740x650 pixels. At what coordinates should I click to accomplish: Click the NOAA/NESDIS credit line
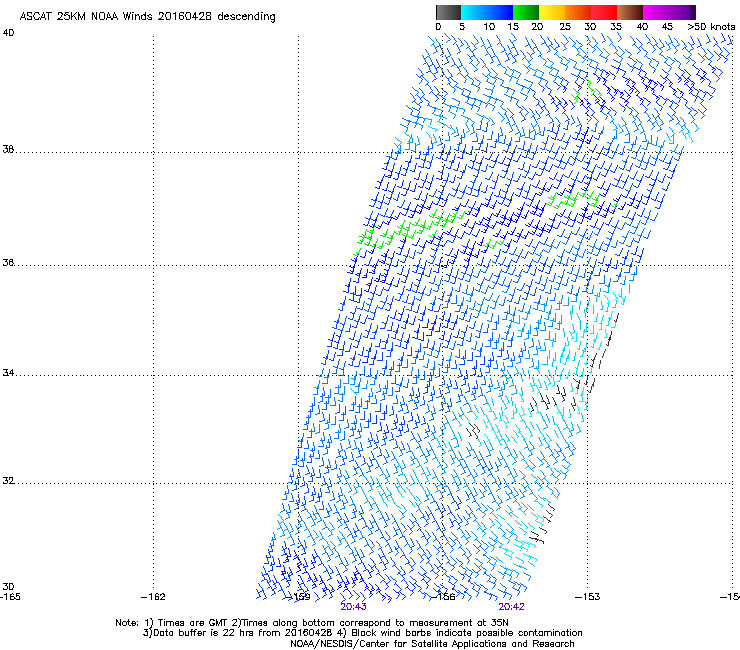[x=432, y=644]
